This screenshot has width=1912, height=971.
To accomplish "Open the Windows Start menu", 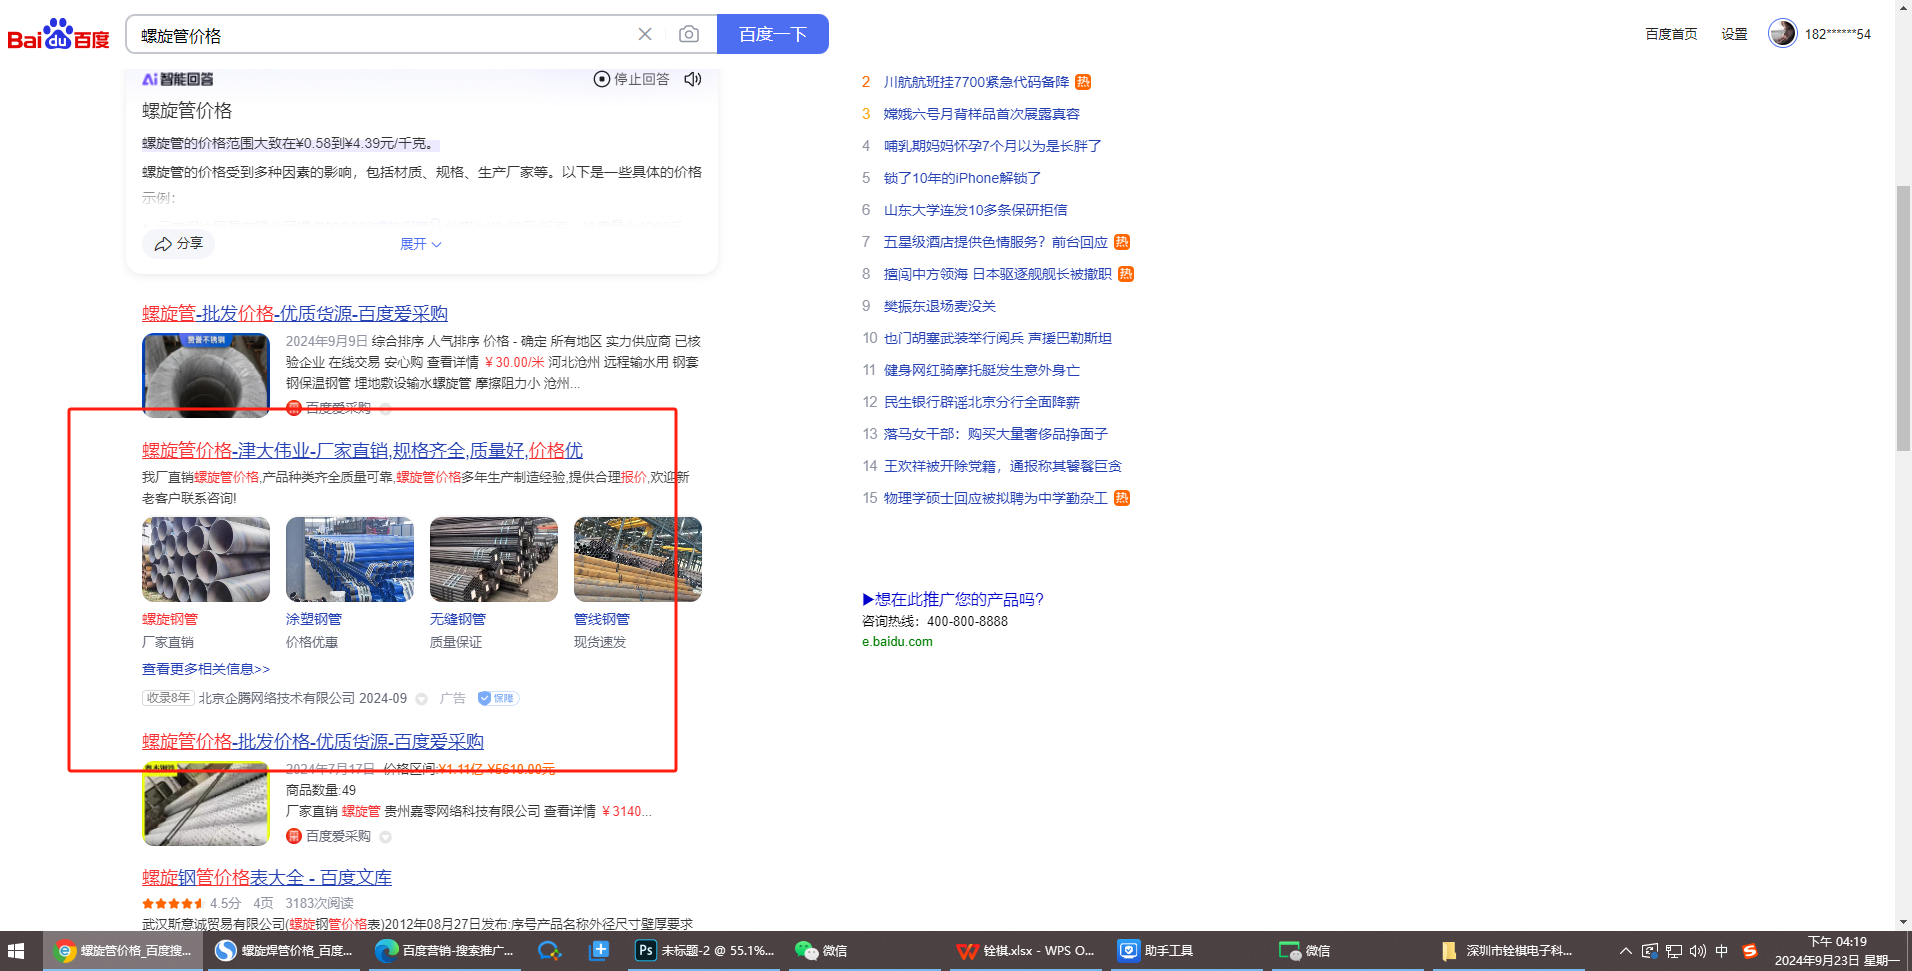I will pyautogui.click(x=16, y=951).
